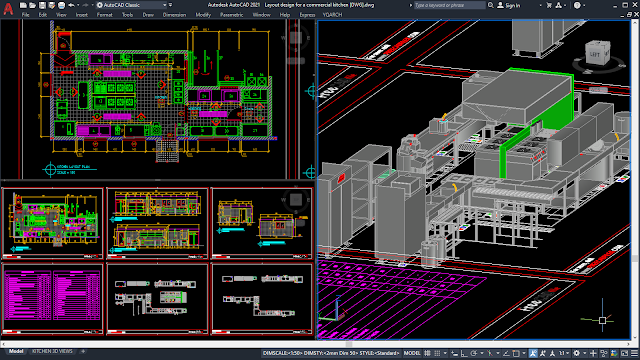The height and width of the screenshot is (360, 640).
Task: Open the Help question mark icon
Action: pos(577,5)
